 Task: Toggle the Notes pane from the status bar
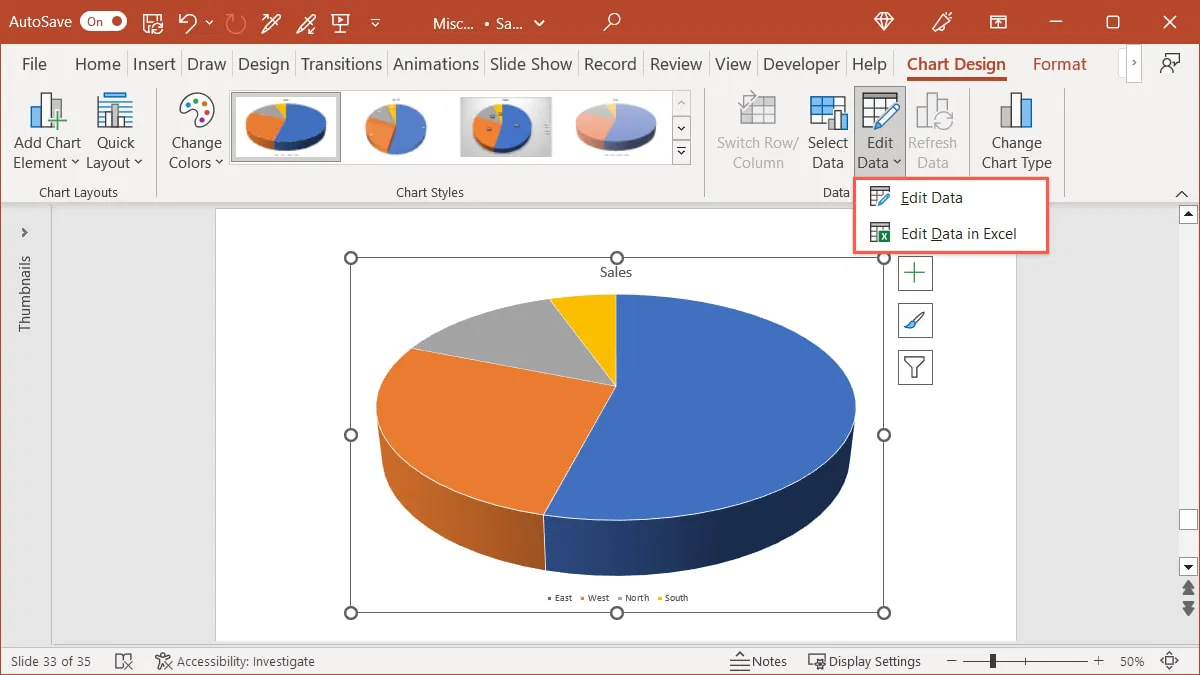(760, 661)
